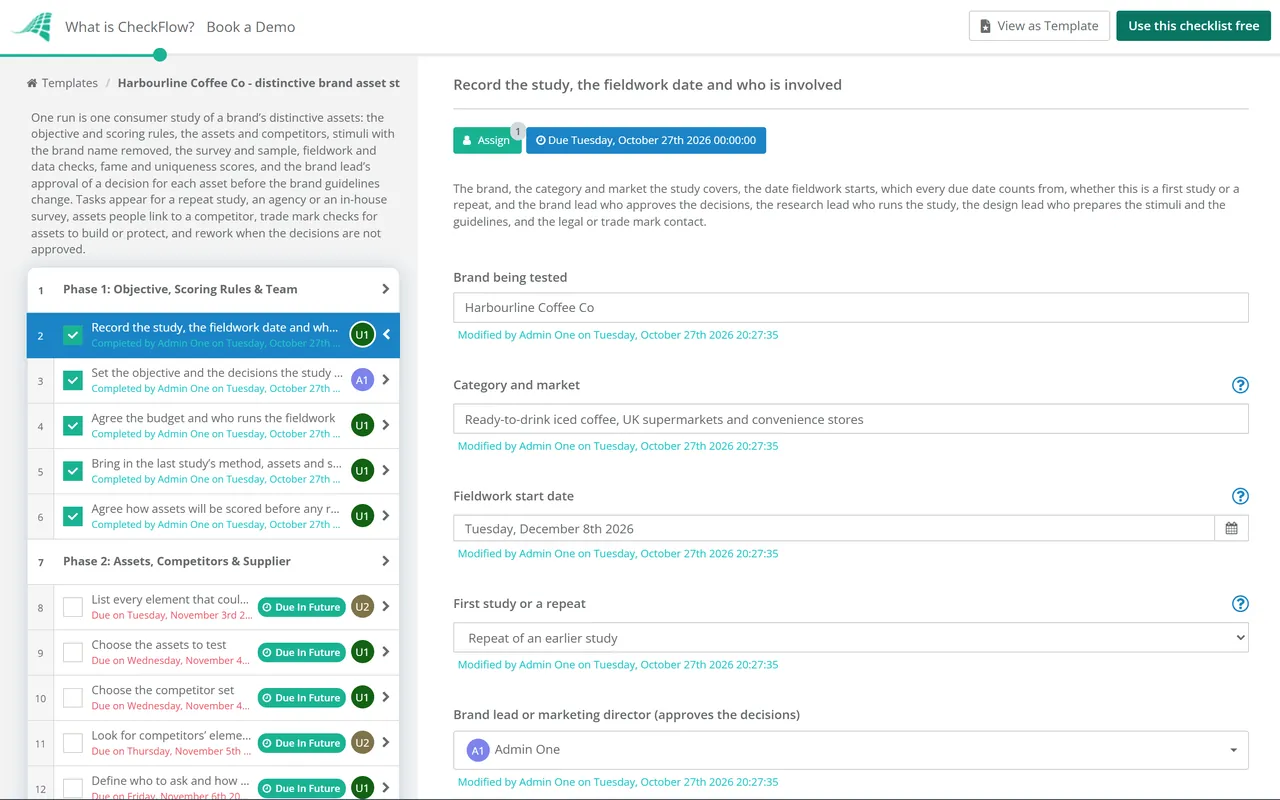Collapse the selected Record the study task arrow
This screenshot has width=1280, height=800.
(387, 335)
